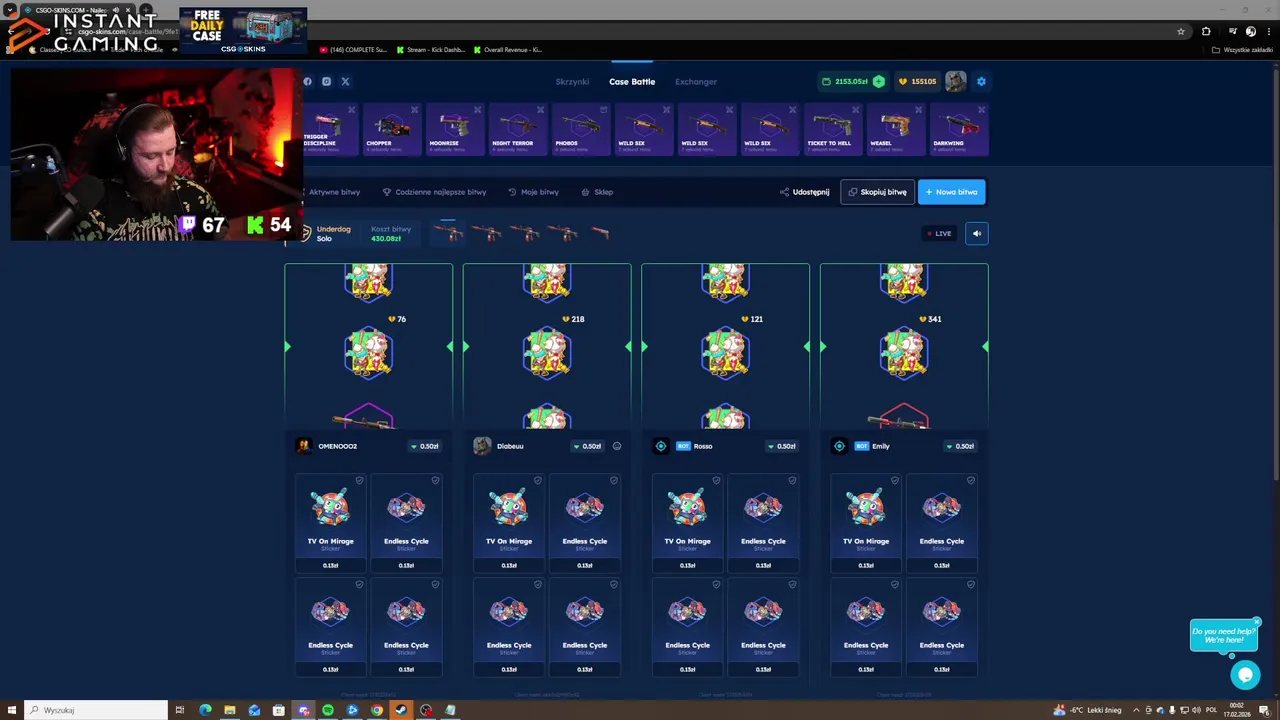This screenshot has width=1280, height=720.
Task: Open the user avatar profile picture
Action: (x=956, y=82)
